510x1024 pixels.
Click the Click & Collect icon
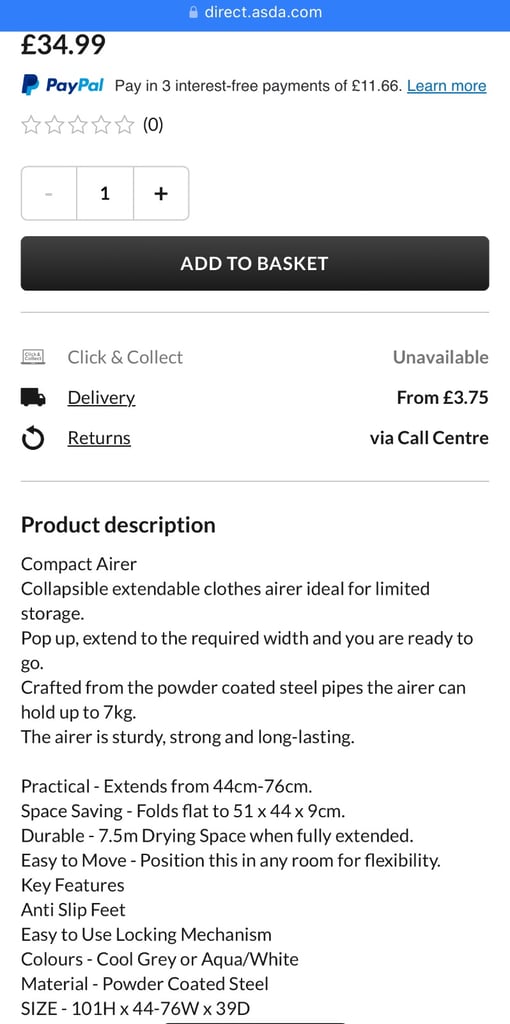click(33, 357)
